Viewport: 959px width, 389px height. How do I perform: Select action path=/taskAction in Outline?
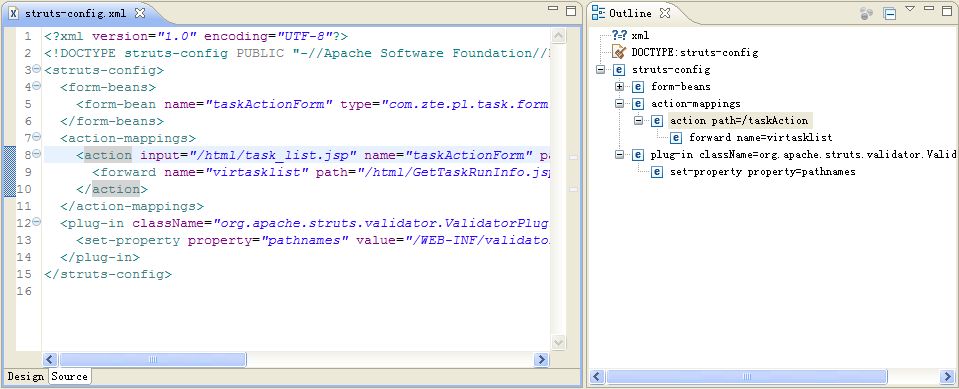739,121
